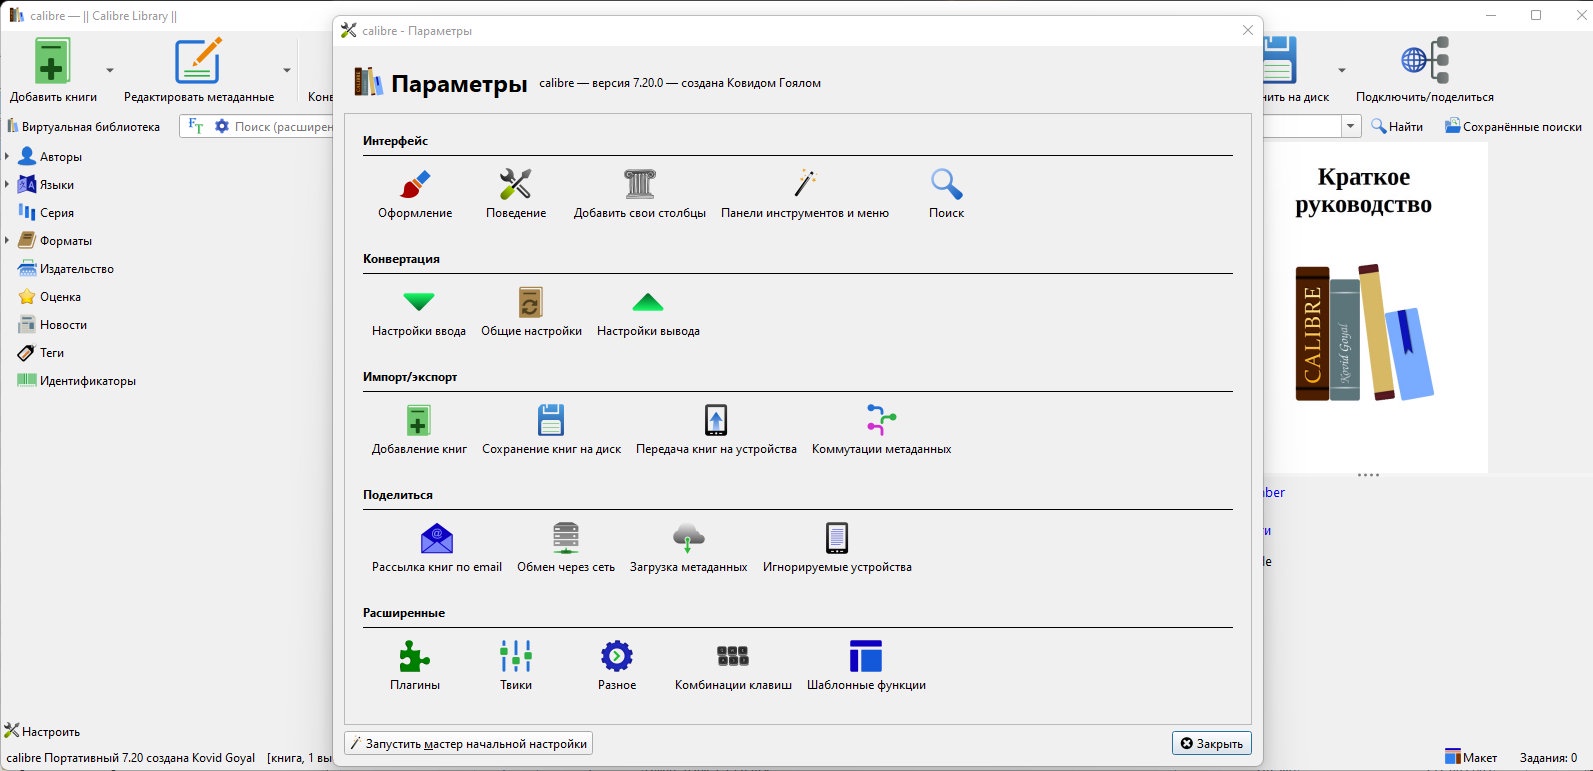Click the calibre version 7.20.0 text
The height and width of the screenshot is (771, 1593).
point(680,83)
